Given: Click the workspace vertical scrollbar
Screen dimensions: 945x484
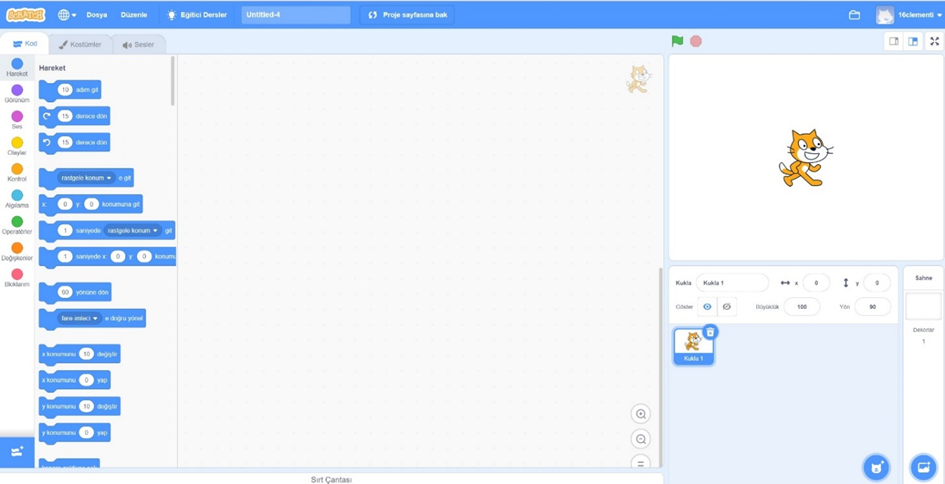Looking at the screenshot, I should click(x=661, y=368).
